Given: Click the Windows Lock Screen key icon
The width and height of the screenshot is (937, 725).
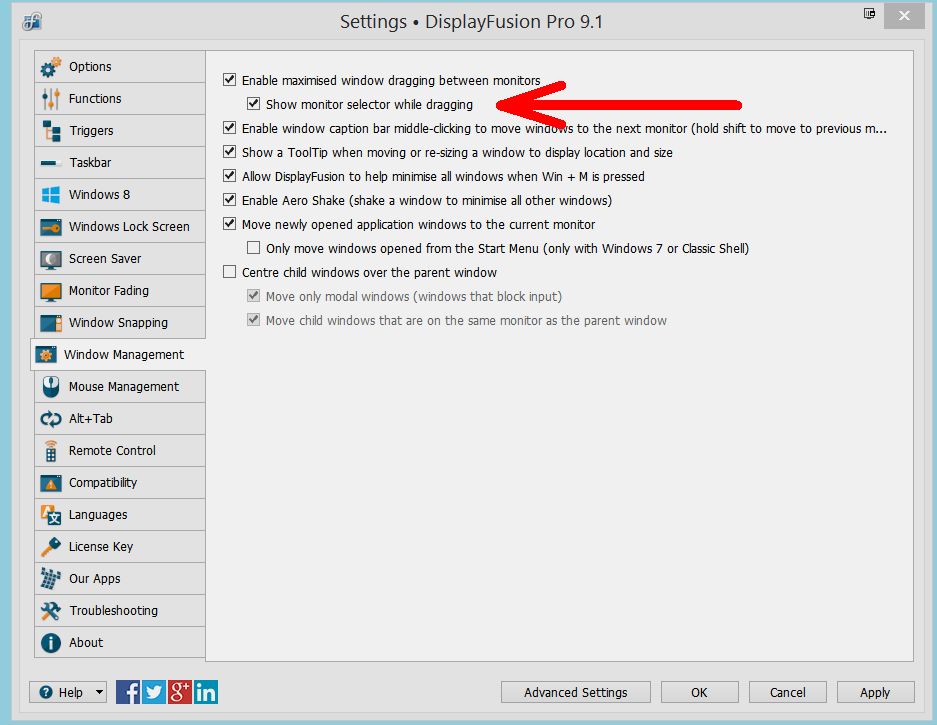Looking at the screenshot, I should pyautogui.click(x=51, y=227).
